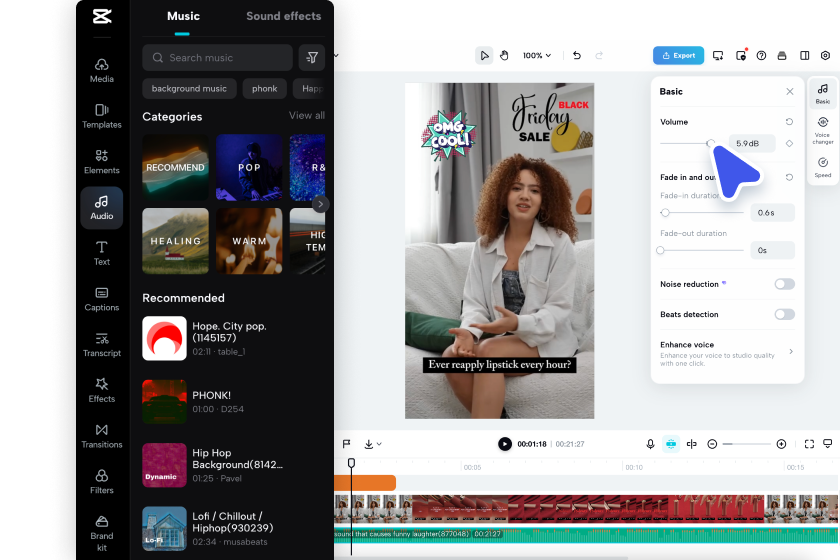Enable the Noise reduction switch
This screenshot has height=560, width=840.
(x=784, y=284)
